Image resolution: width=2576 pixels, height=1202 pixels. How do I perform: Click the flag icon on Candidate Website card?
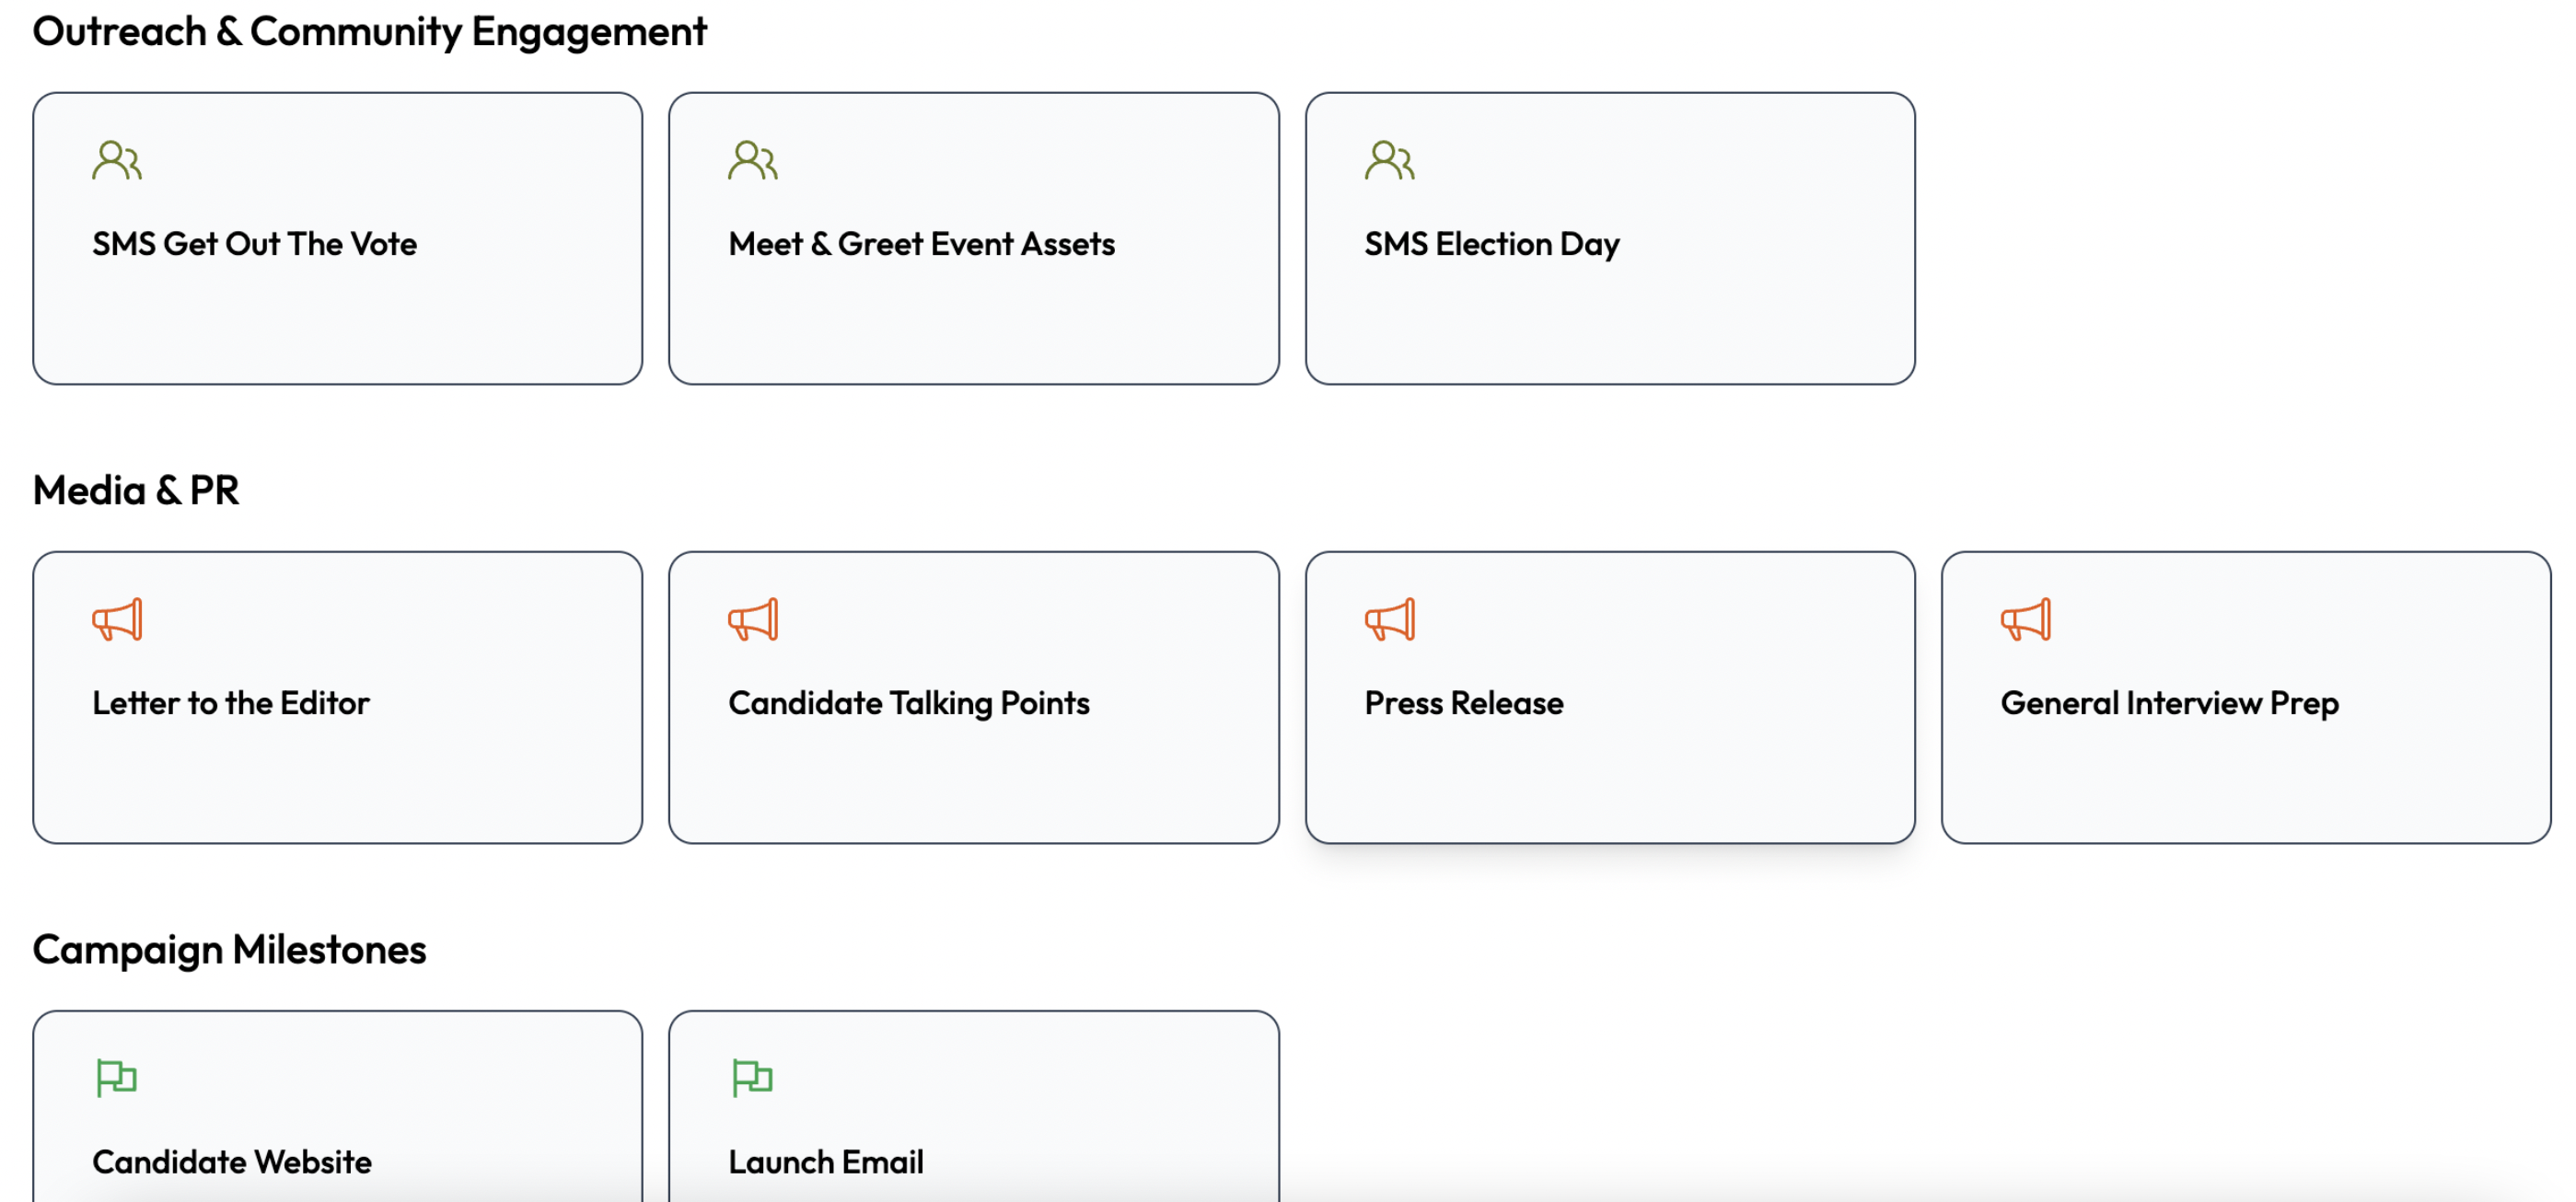pyautogui.click(x=118, y=1078)
